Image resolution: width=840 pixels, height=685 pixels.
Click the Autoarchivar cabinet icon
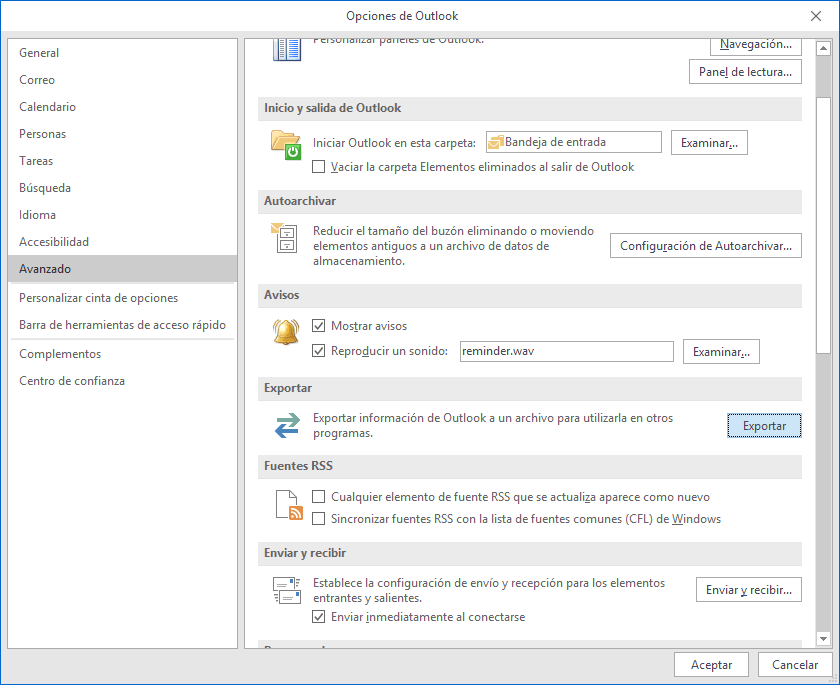click(x=284, y=238)
